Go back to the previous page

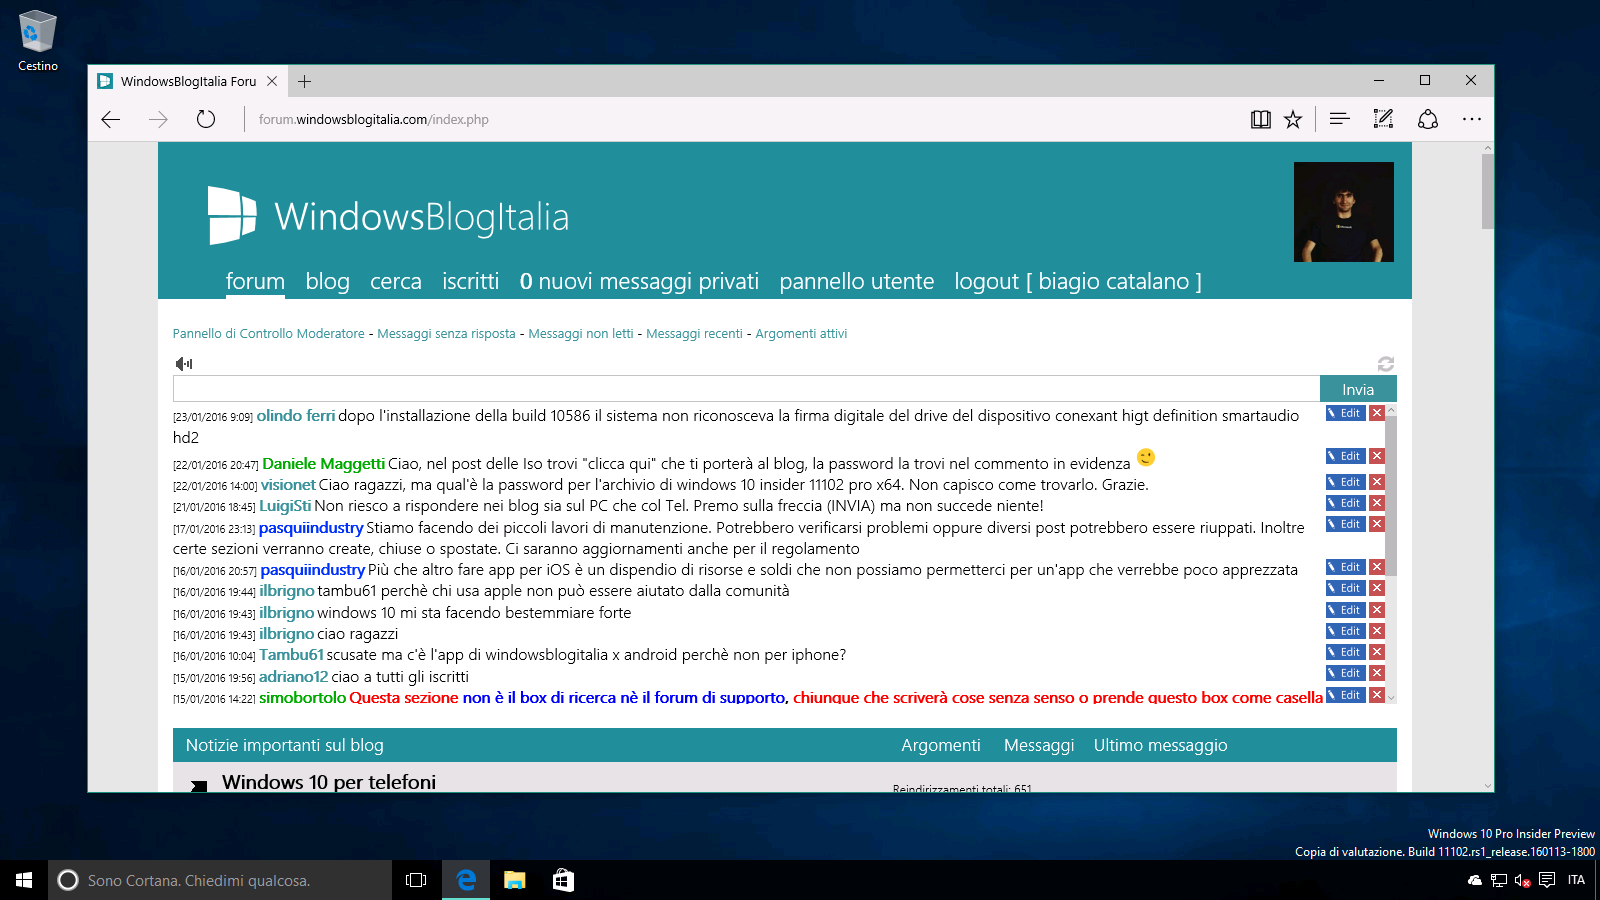pyautogui.click(x=111, y=119)
